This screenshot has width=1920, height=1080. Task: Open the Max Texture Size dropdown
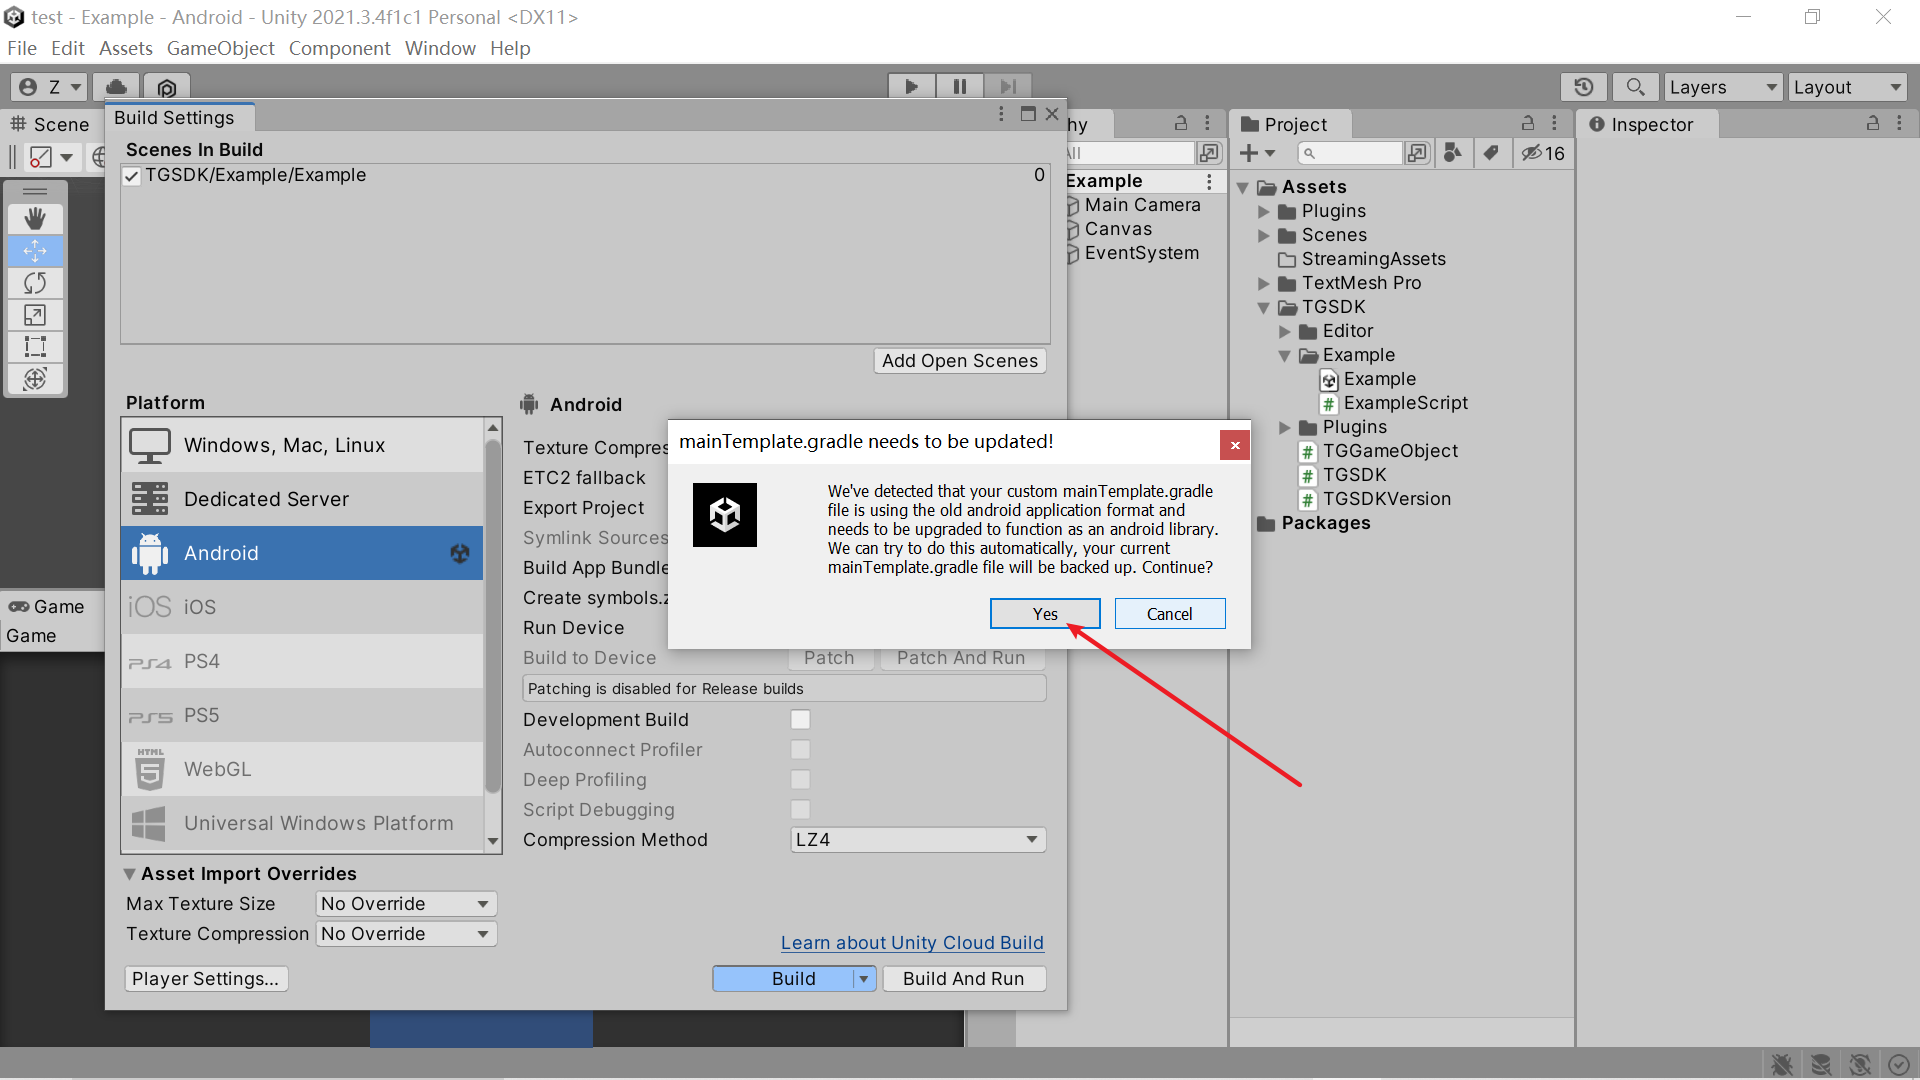pos(406,904)
